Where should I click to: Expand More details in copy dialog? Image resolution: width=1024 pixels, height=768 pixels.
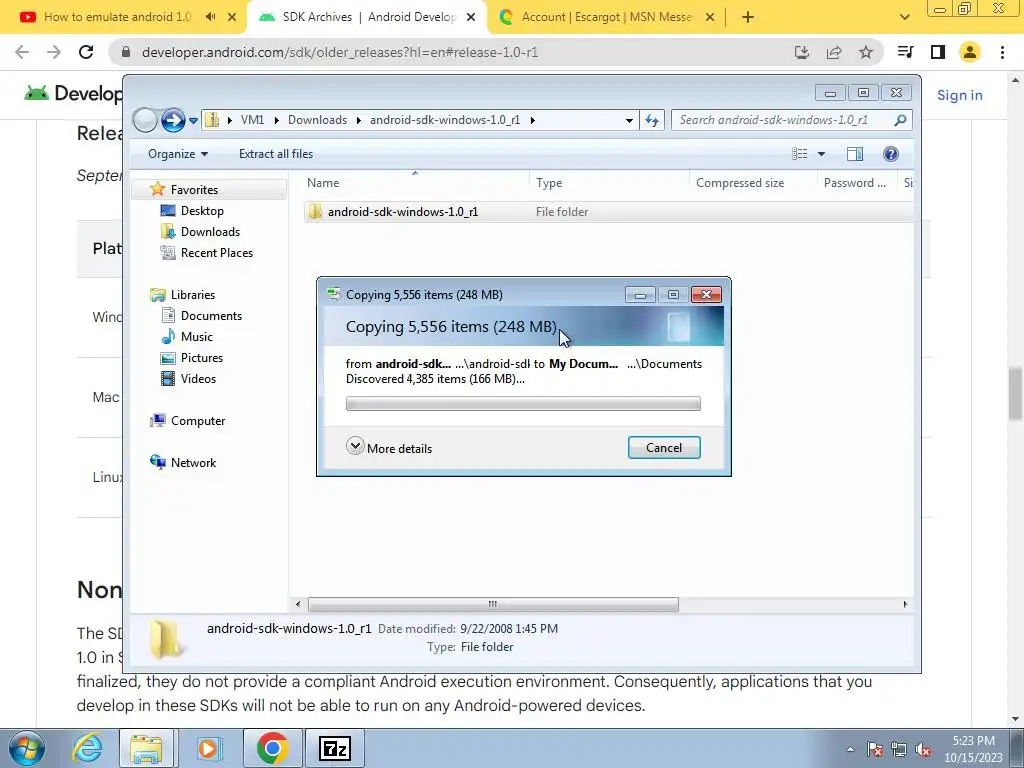[389, 447]
